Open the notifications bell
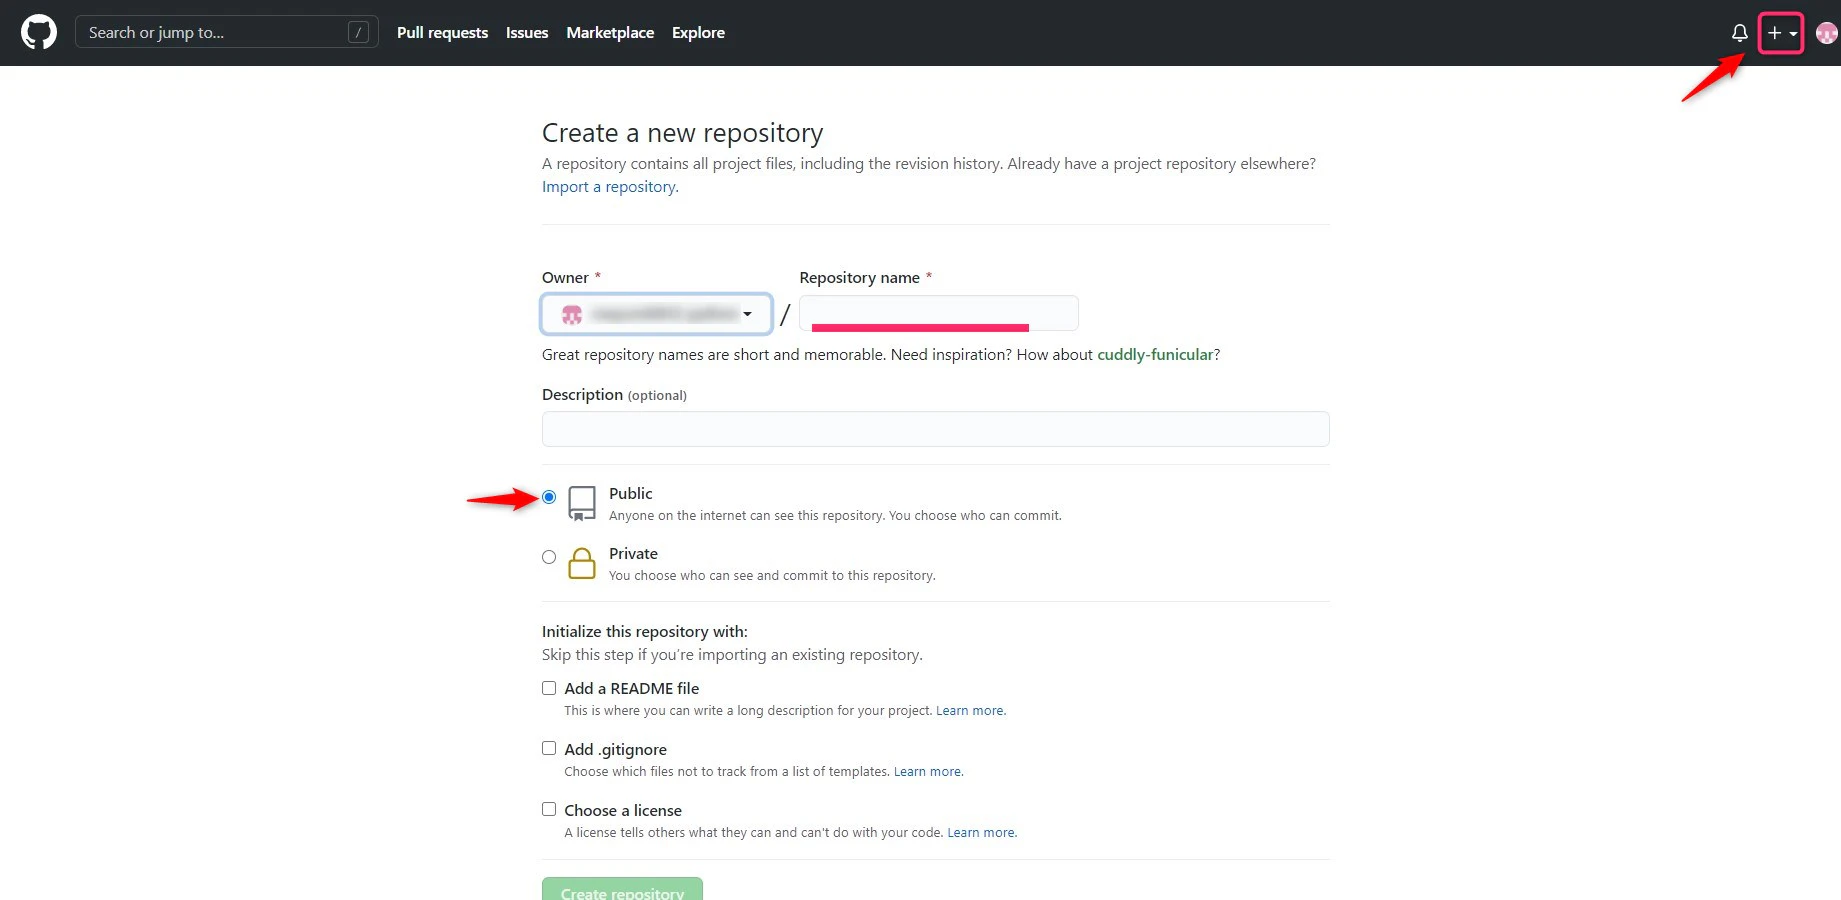 (x=1740, y=33)
